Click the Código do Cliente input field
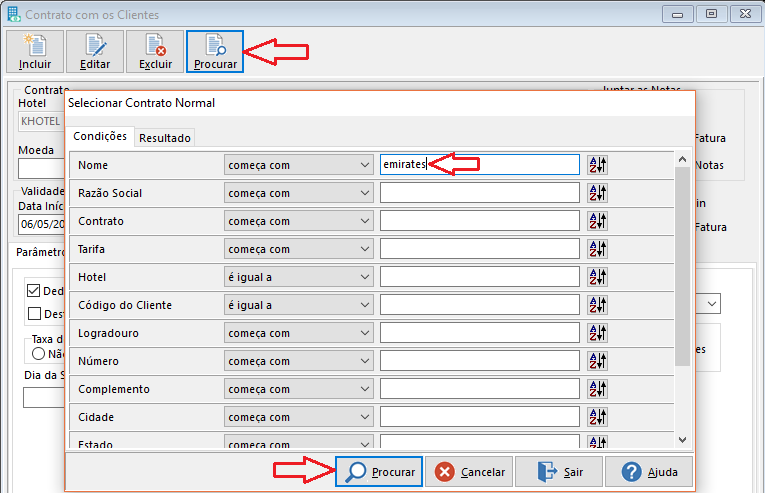 tap(480, 305)
